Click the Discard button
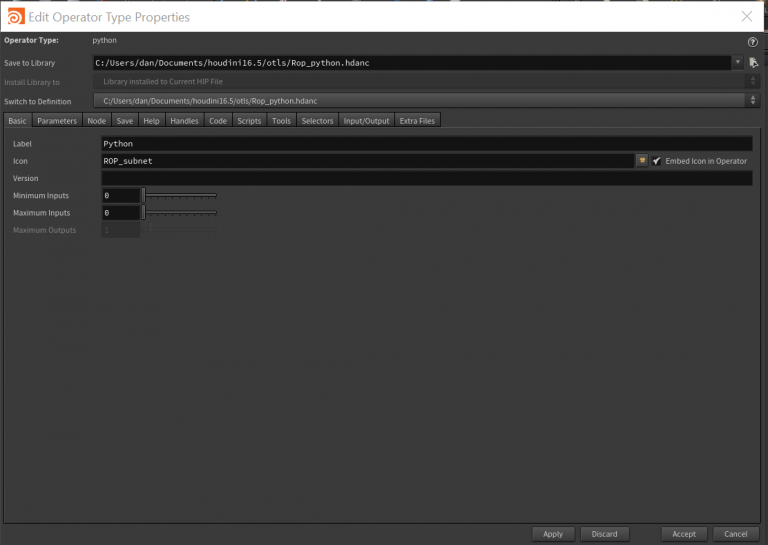The height and width of the screenshot is (545, 768). click(x=604, y=534)
